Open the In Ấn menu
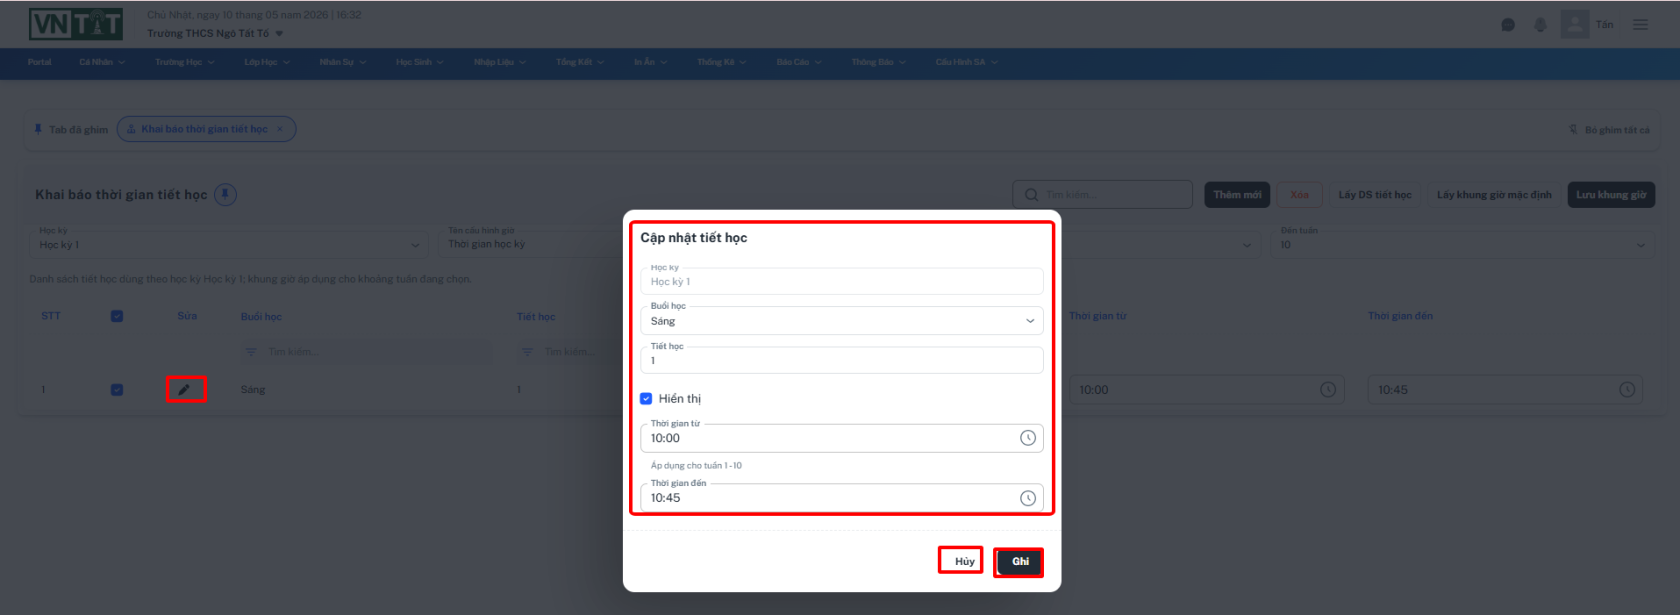This screenshot has height=615, width=1680. (650, 62)
